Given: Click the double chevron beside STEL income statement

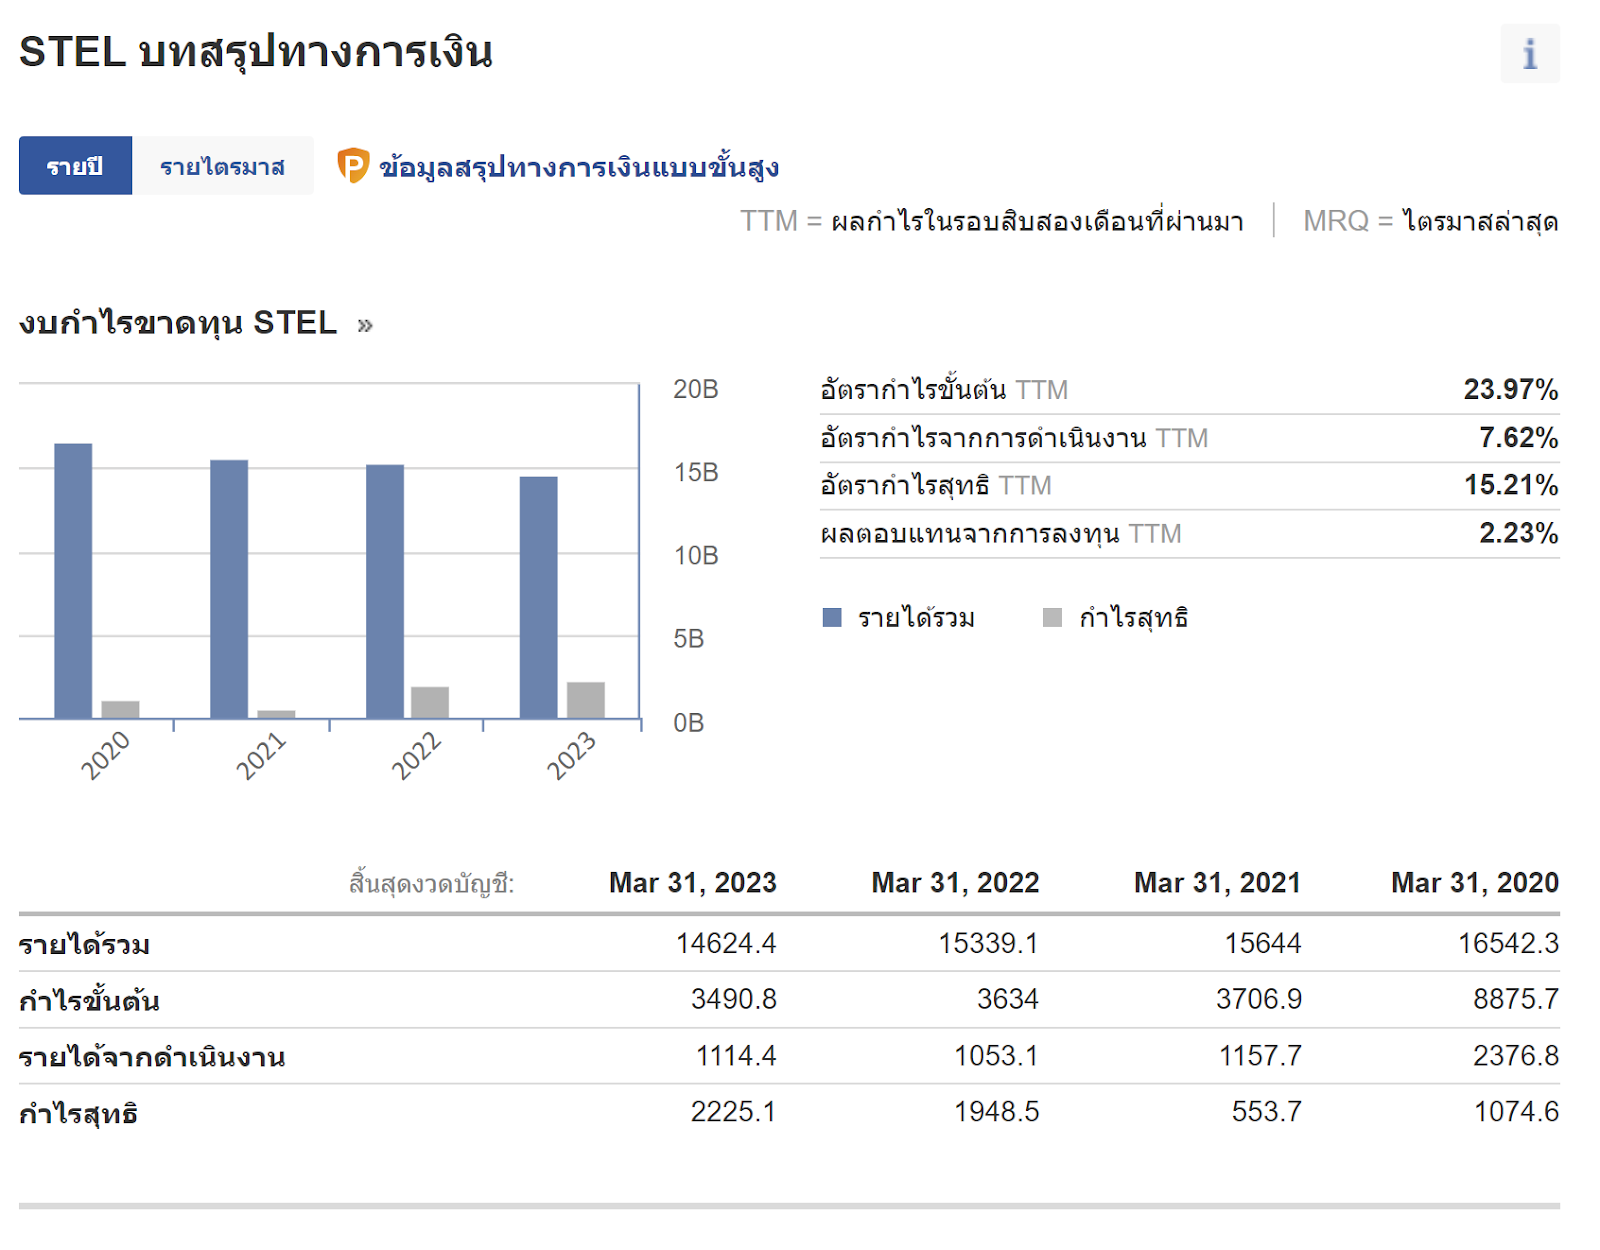Looking at the screenshot, I should [365, 325].
